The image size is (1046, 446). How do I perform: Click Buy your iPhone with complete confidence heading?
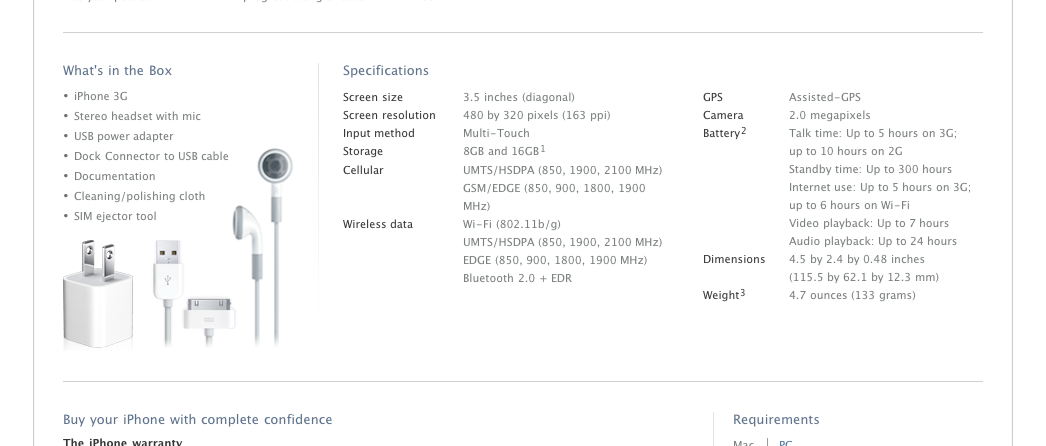(197, 420)
